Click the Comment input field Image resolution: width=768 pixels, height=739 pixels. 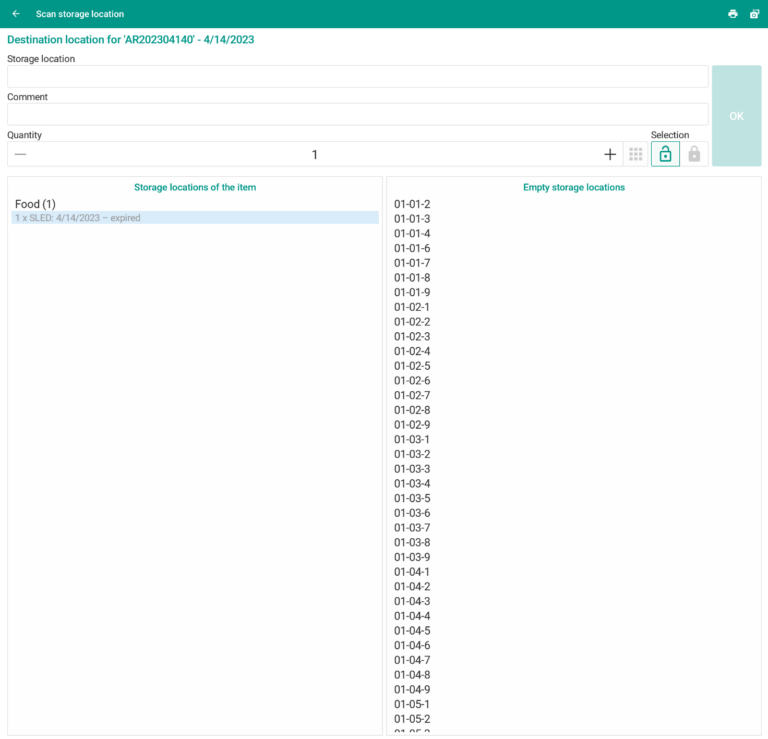[357, 115]
